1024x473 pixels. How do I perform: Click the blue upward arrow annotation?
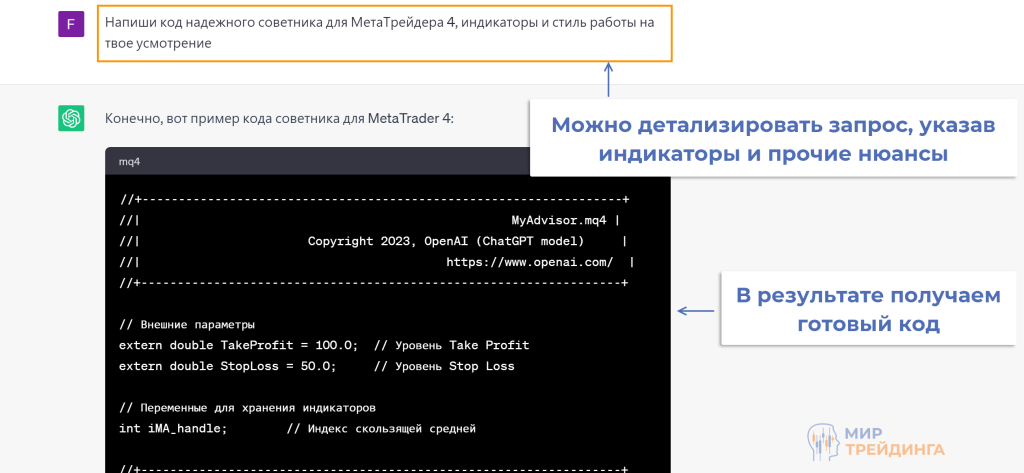point(609,80)
